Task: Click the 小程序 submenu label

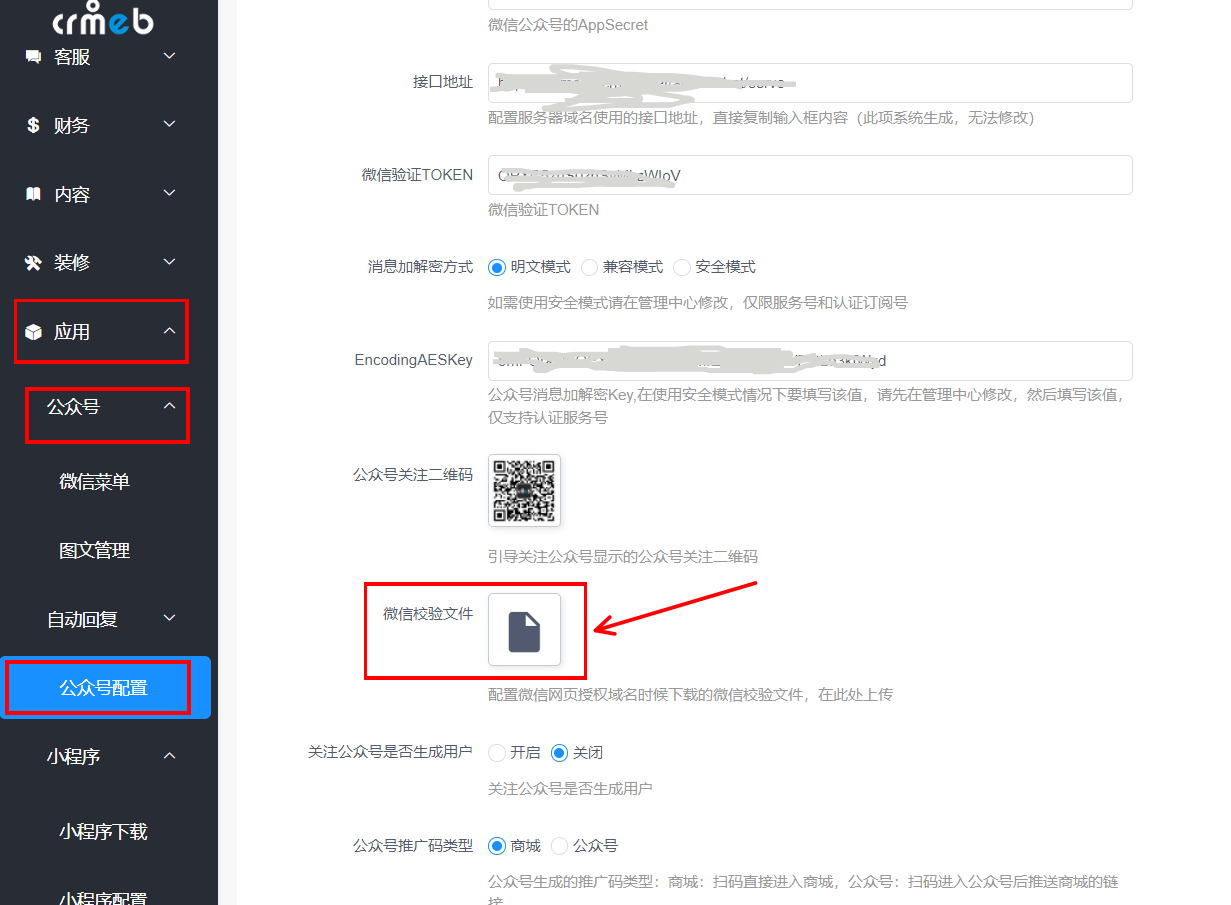Action: (73, 757)
